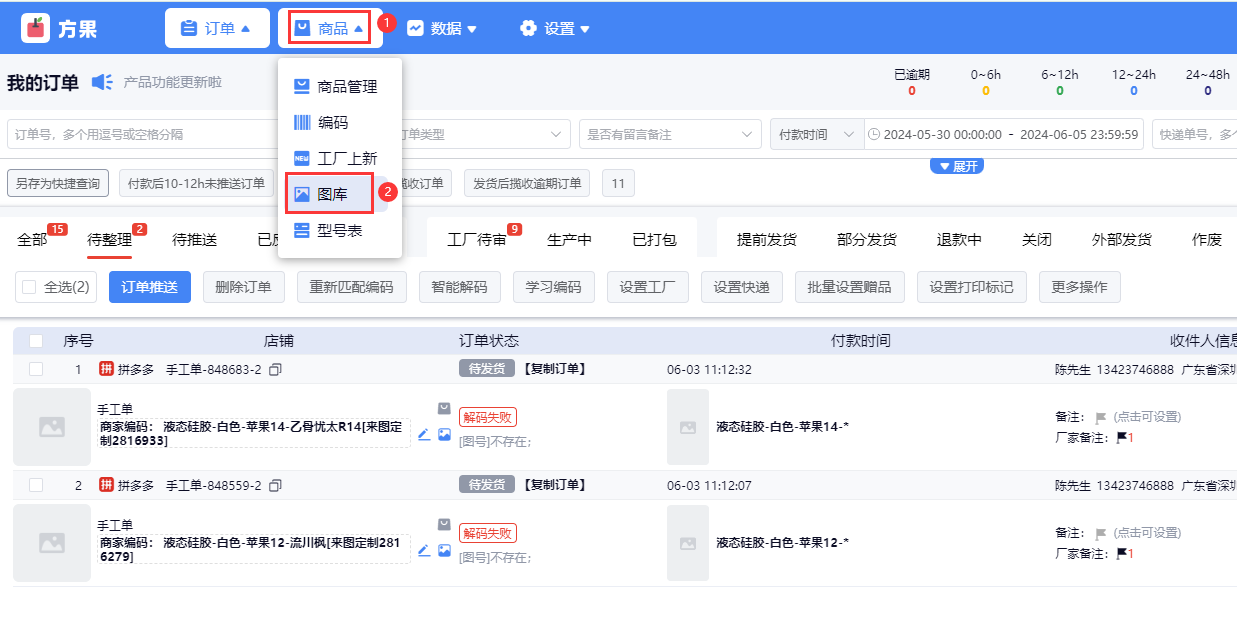Click the 编码 barcode icon

(x=302, y=123)
